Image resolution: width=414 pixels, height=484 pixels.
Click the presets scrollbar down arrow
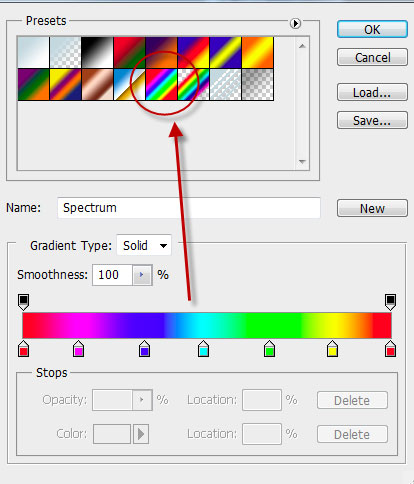point(302,162)
